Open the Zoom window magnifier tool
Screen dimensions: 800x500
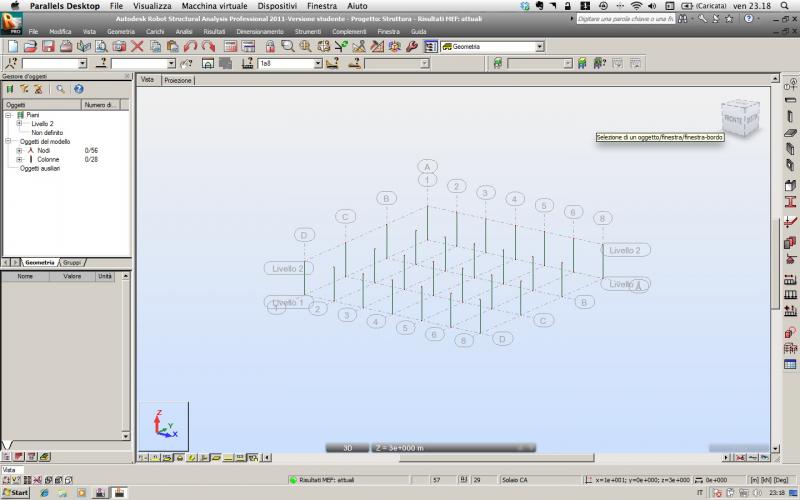(288, 46)
